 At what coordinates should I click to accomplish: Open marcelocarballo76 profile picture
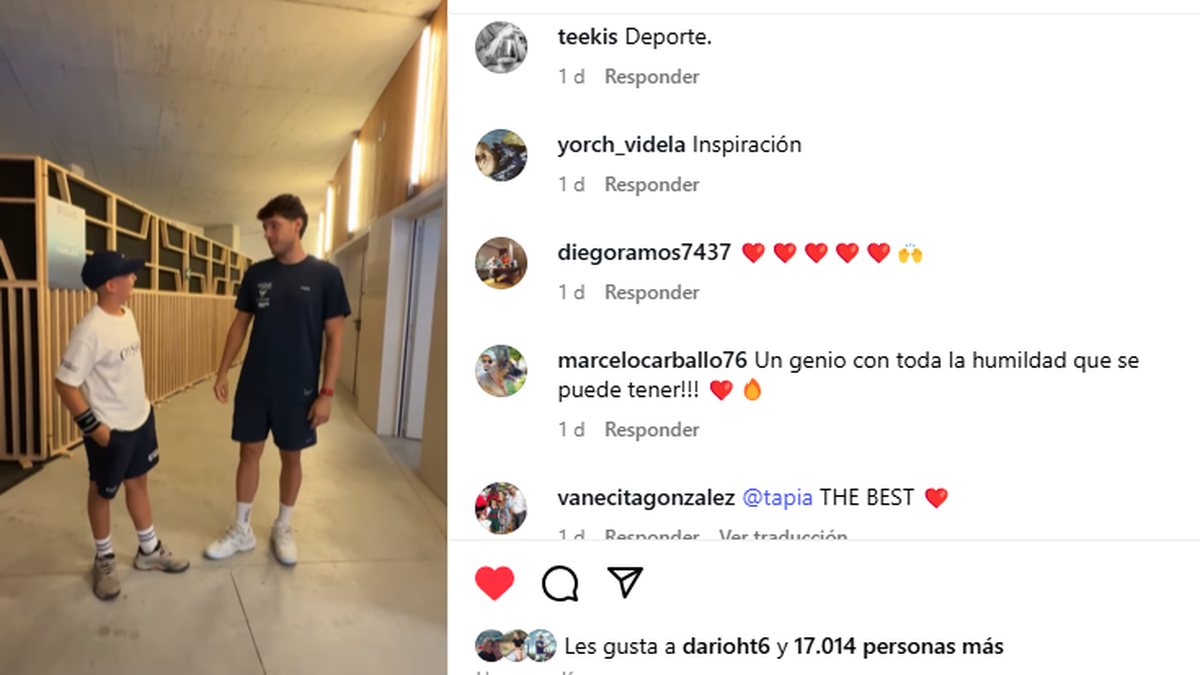(x=501, y=371)
